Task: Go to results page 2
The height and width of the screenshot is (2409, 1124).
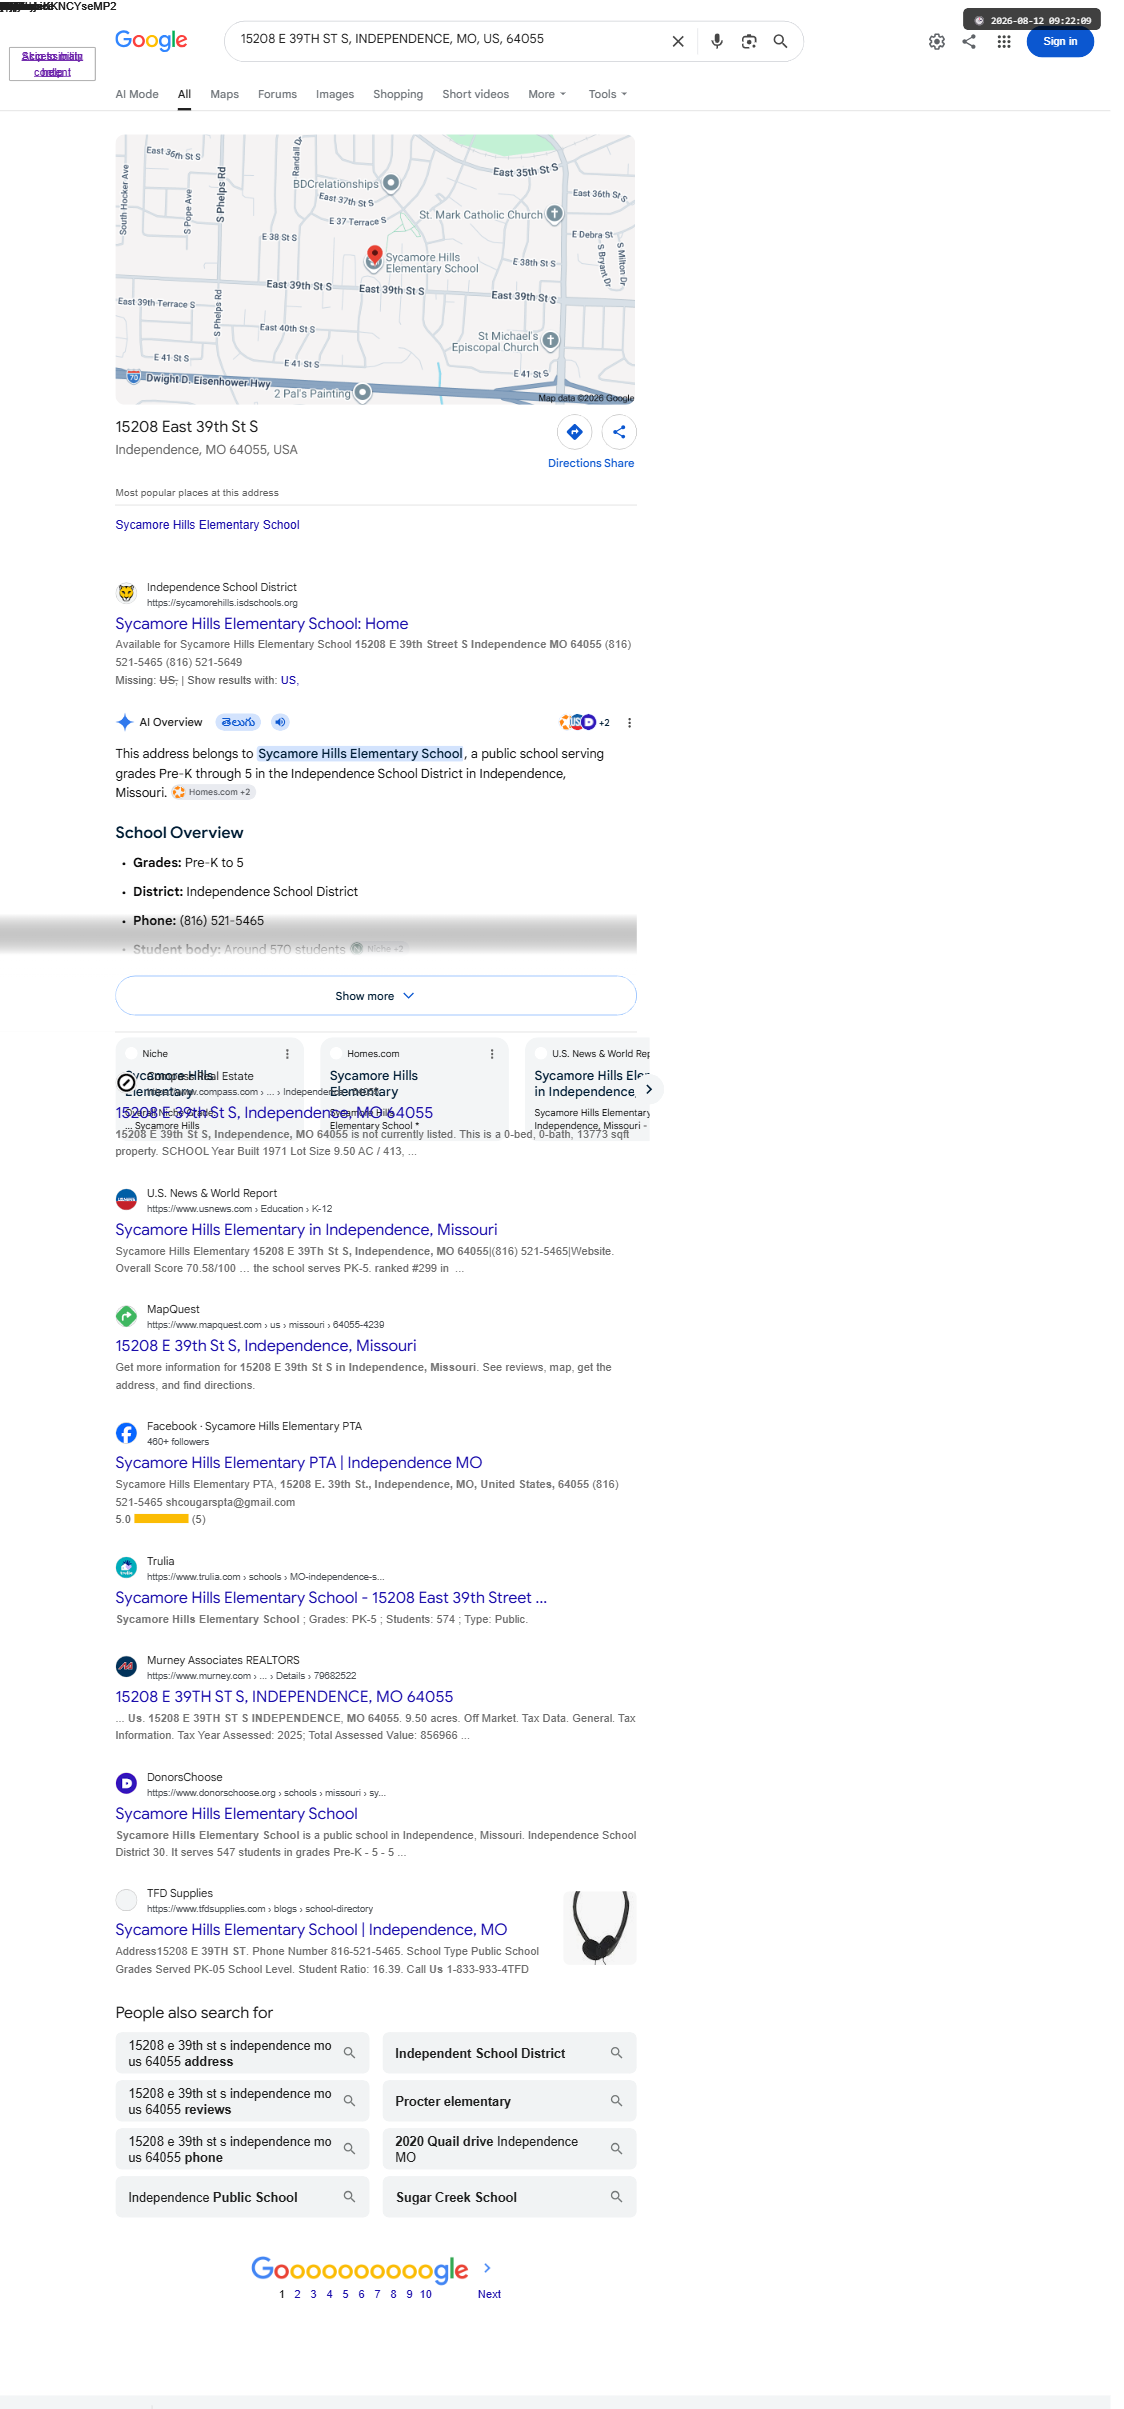Action: click(x=297, y=2294)
